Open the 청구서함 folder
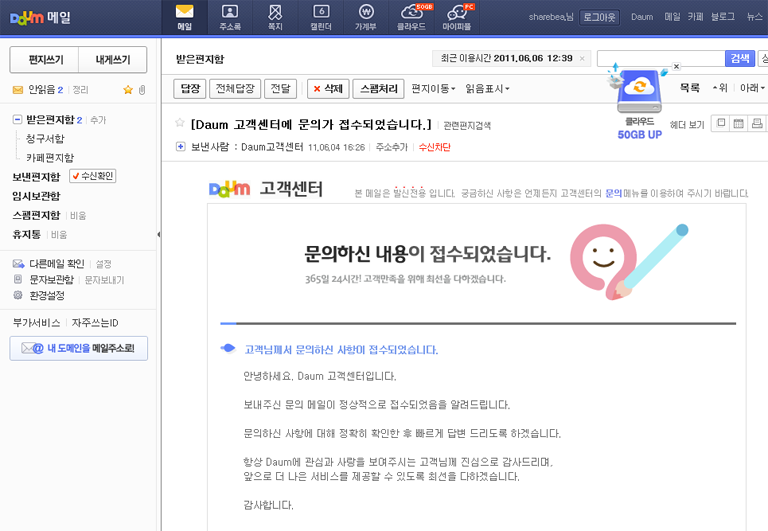The height and width of the screenshot is (531, 768). click(45, 139)
